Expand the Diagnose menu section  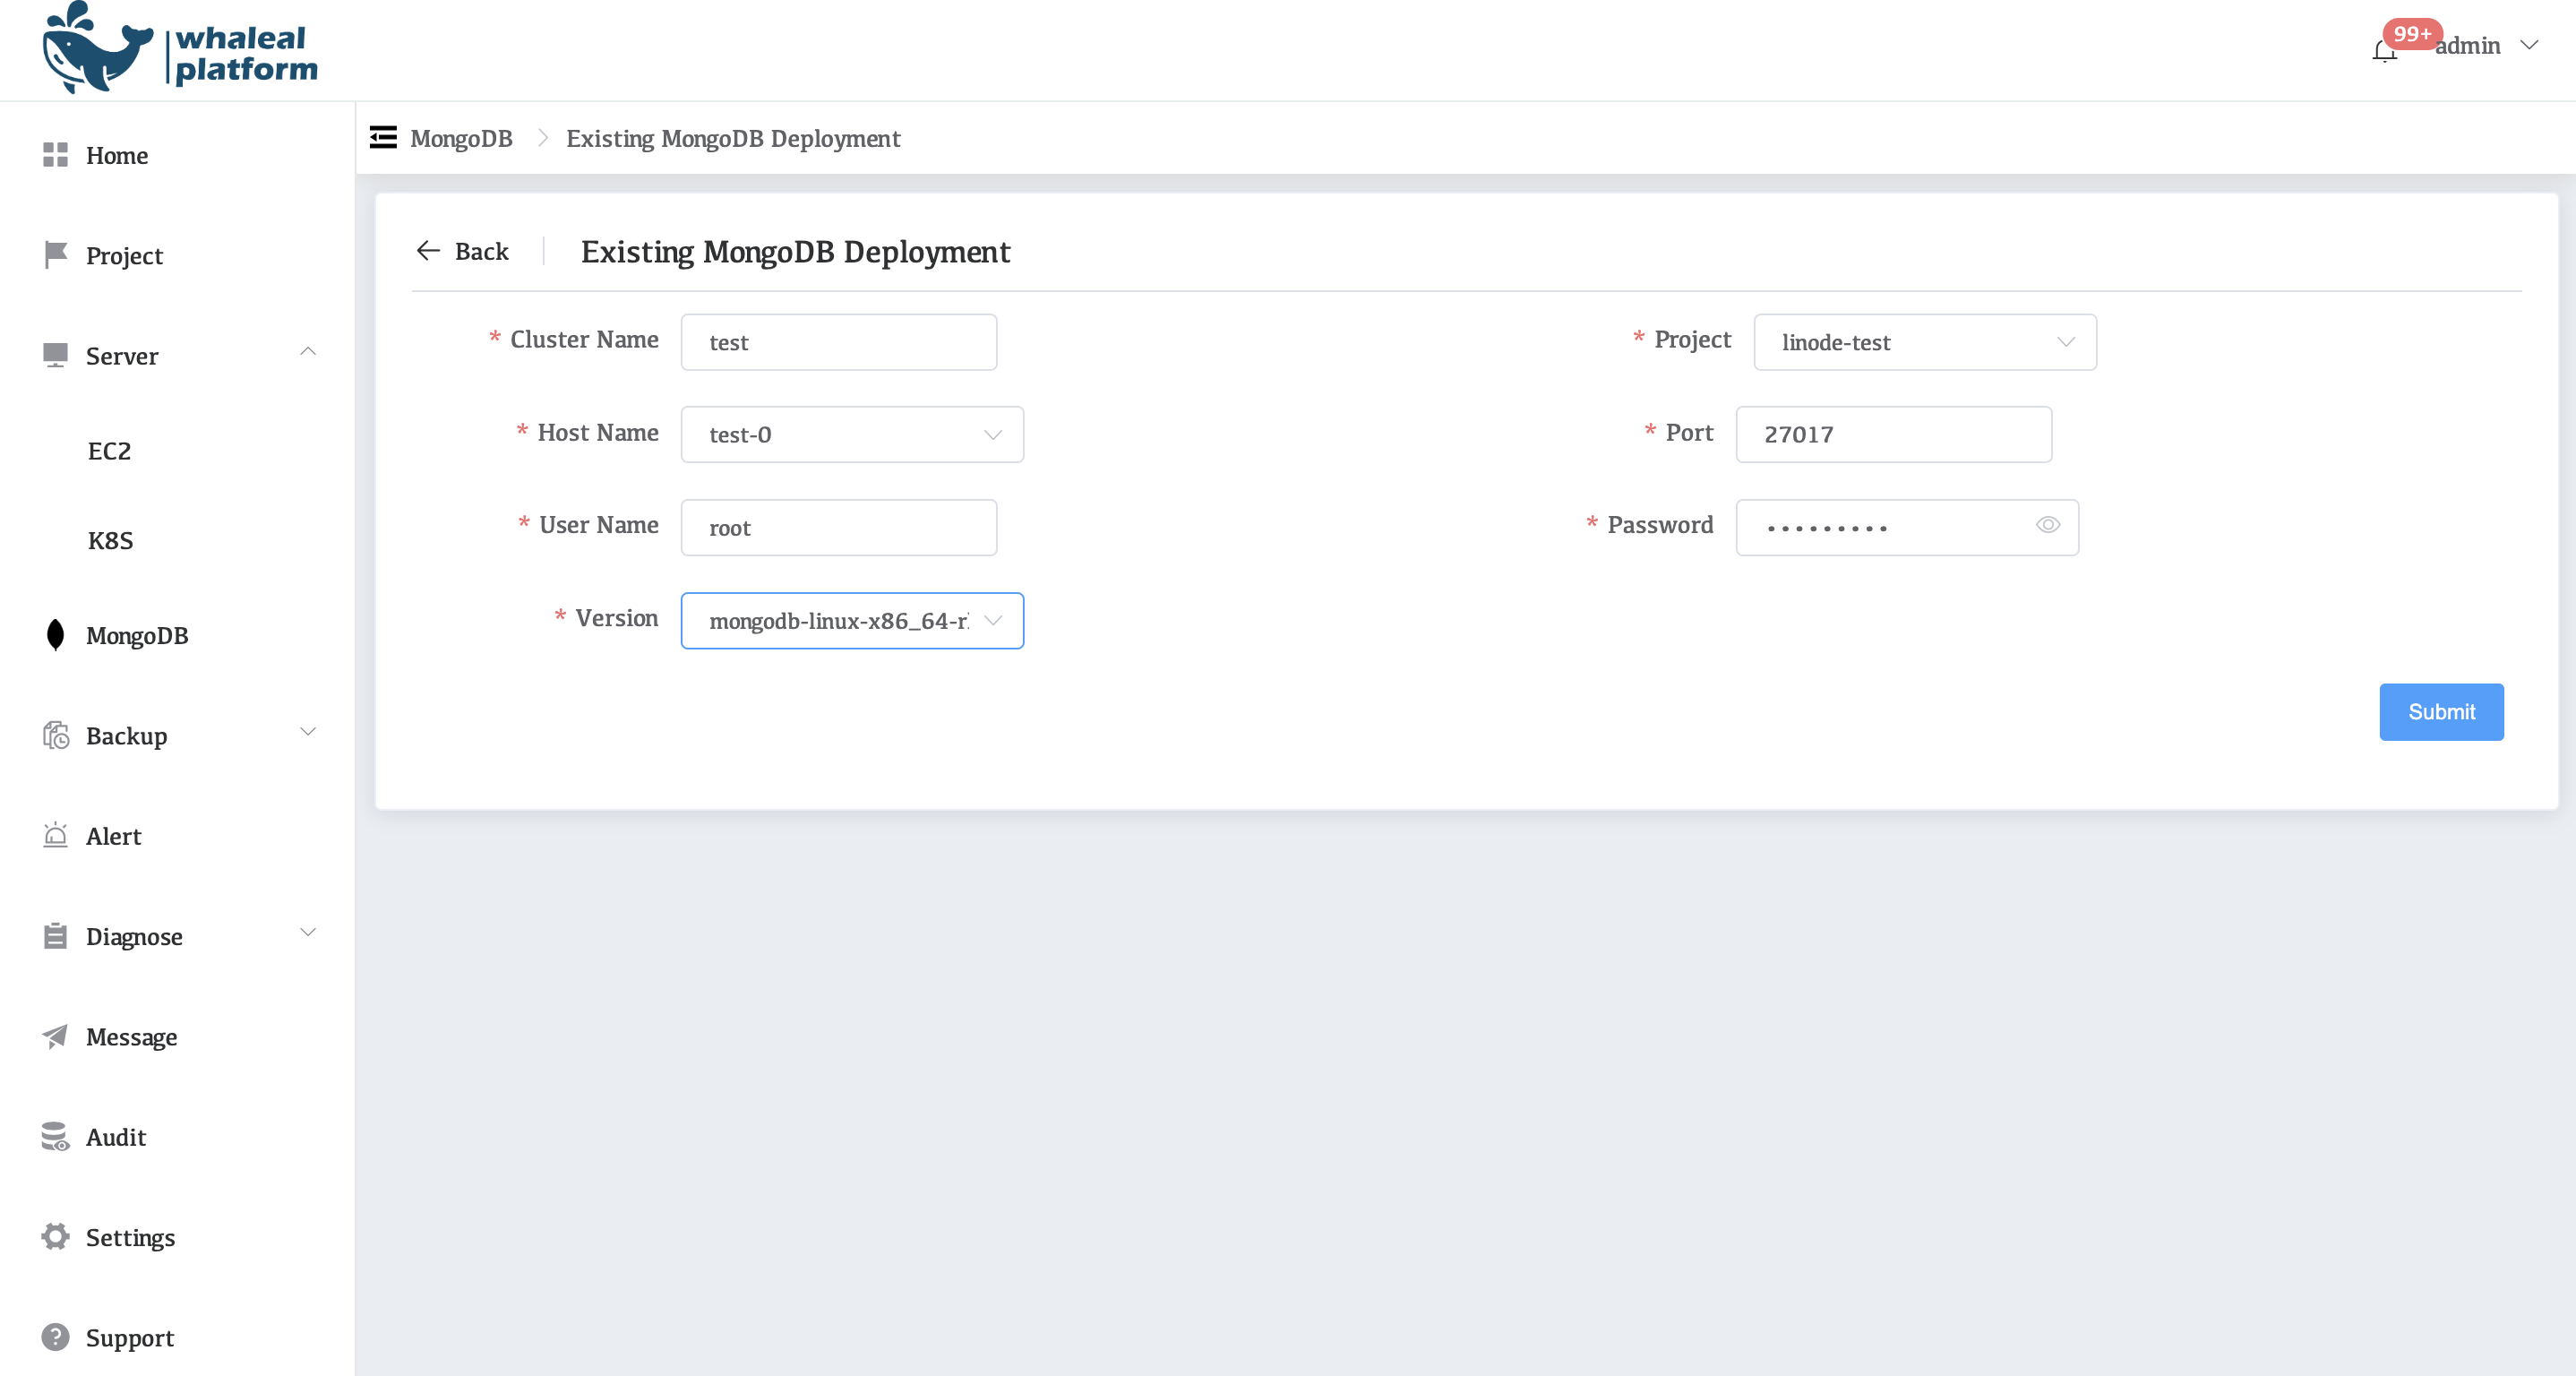(x=308, y=932)
